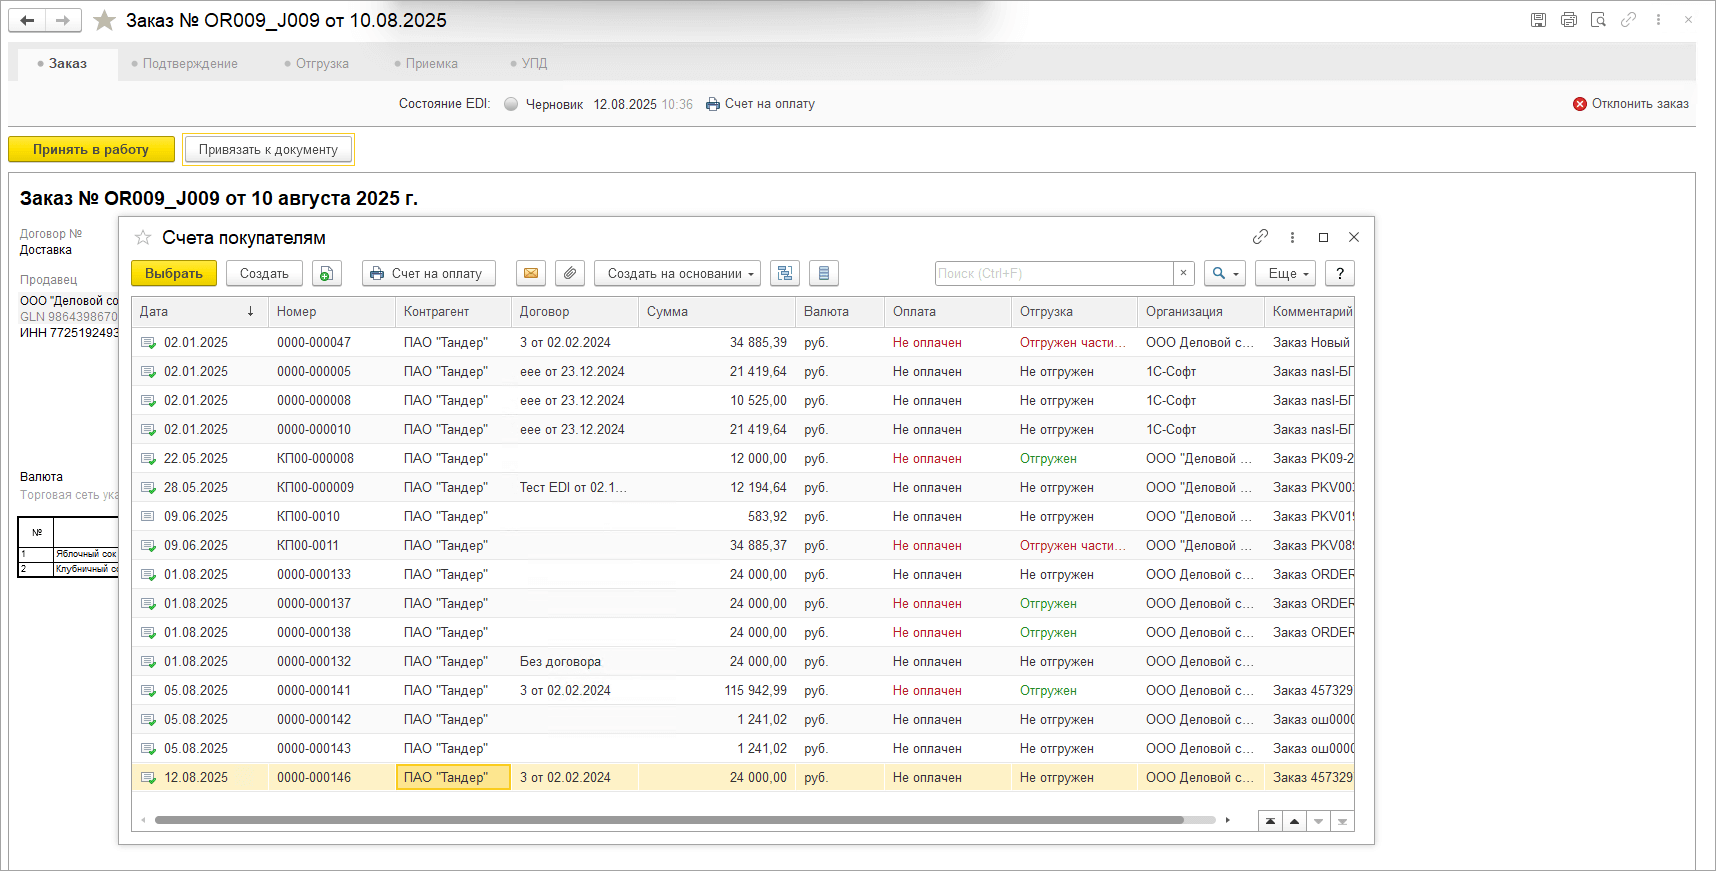Screen dimensions: 1716x871
Task: Click the copy invoice icon next to Создать
Action: click(326, 273)
